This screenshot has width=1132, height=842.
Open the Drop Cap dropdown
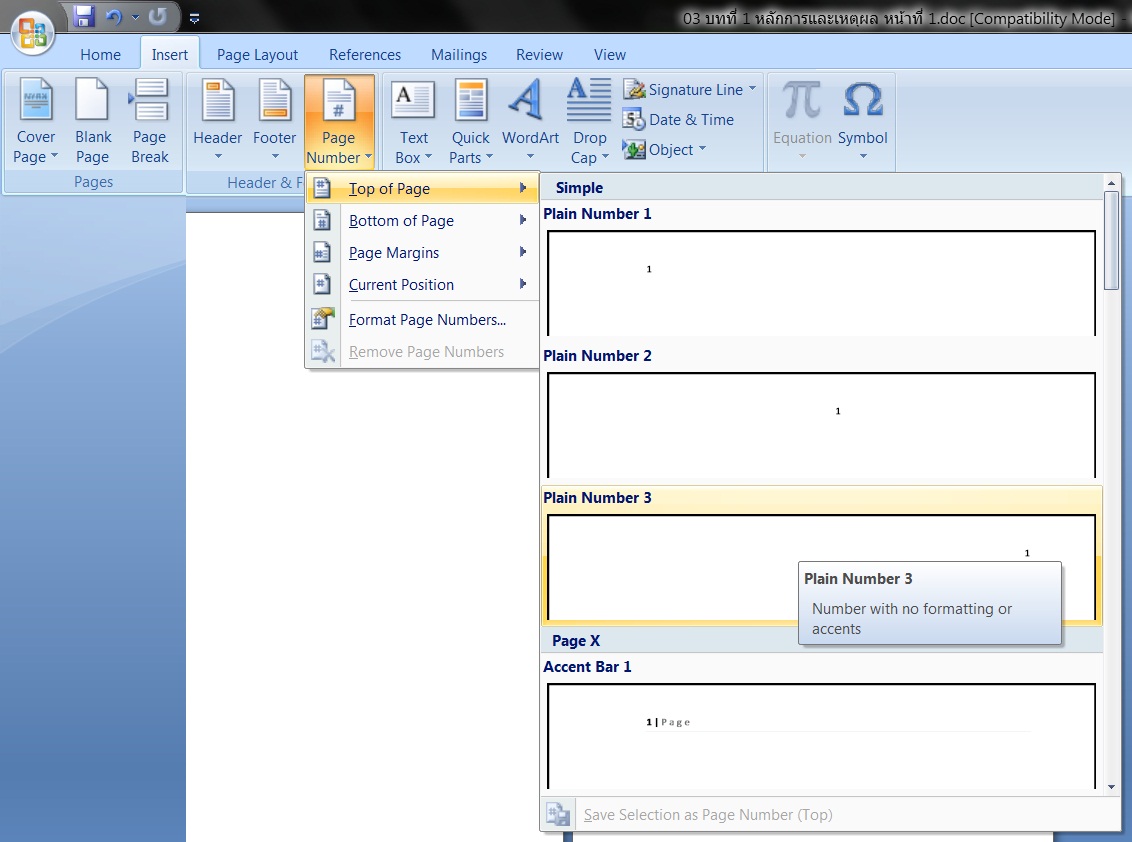589,122
